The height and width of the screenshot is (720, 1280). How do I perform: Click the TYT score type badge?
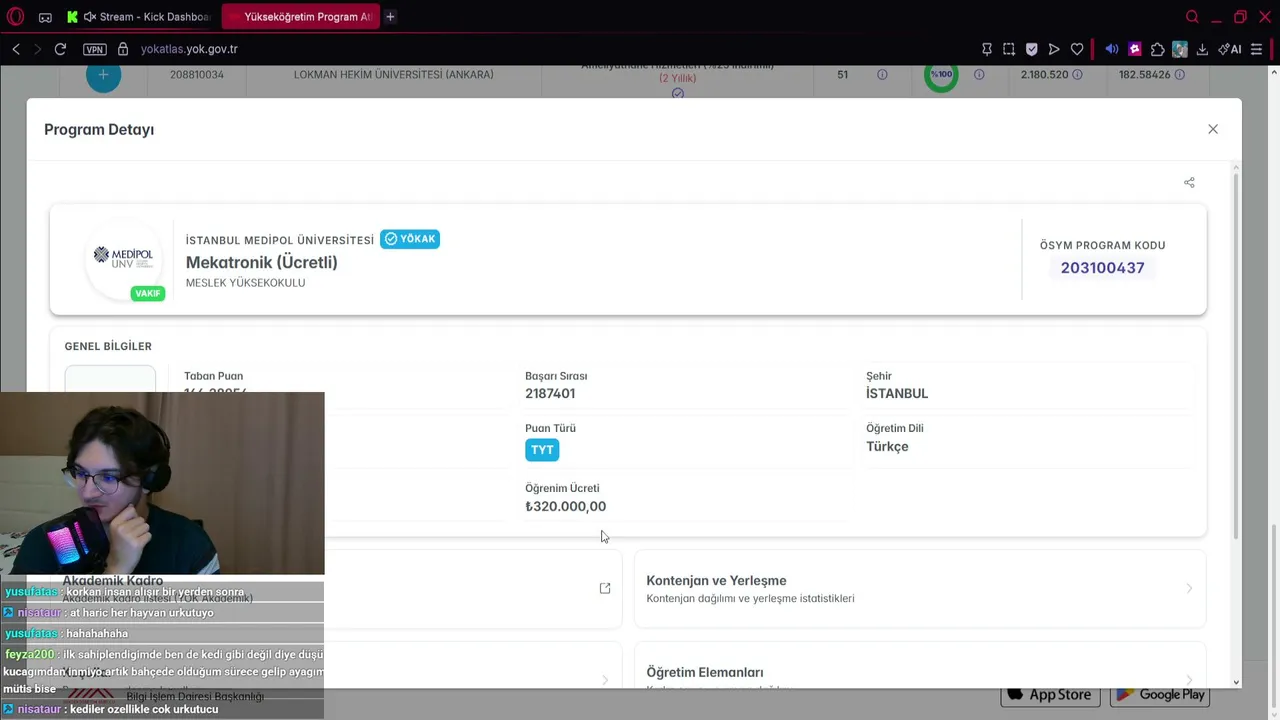pyautogui.click(x=542, y=450)
